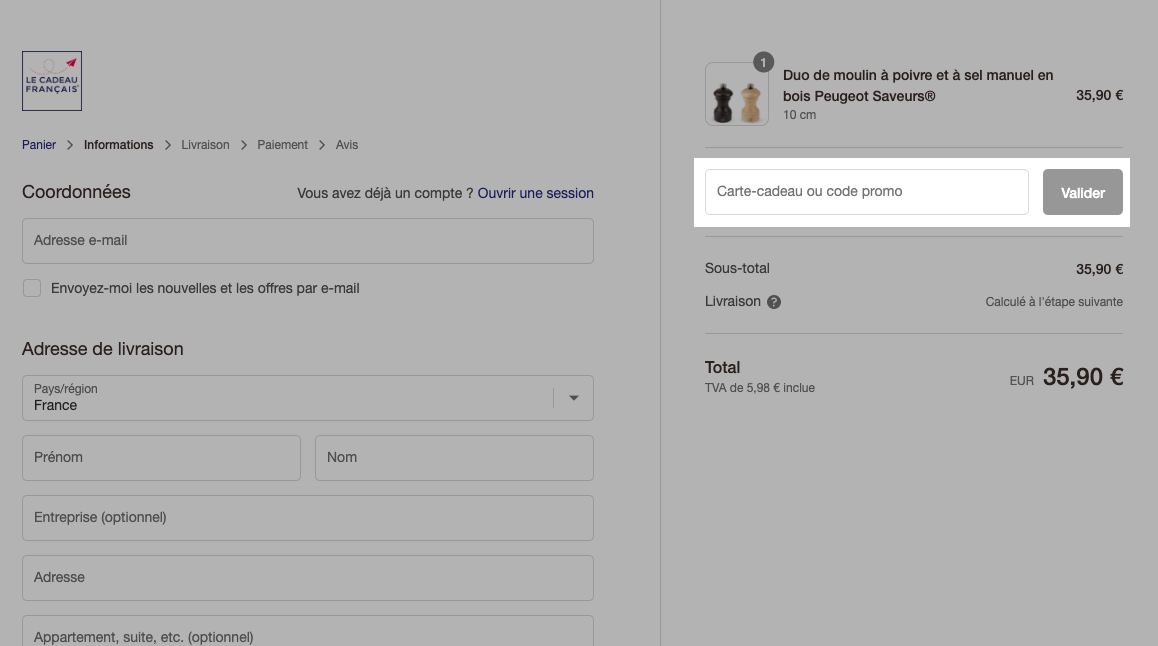
Task: Focus the Nom input field
Action: [x=454, y=458]
